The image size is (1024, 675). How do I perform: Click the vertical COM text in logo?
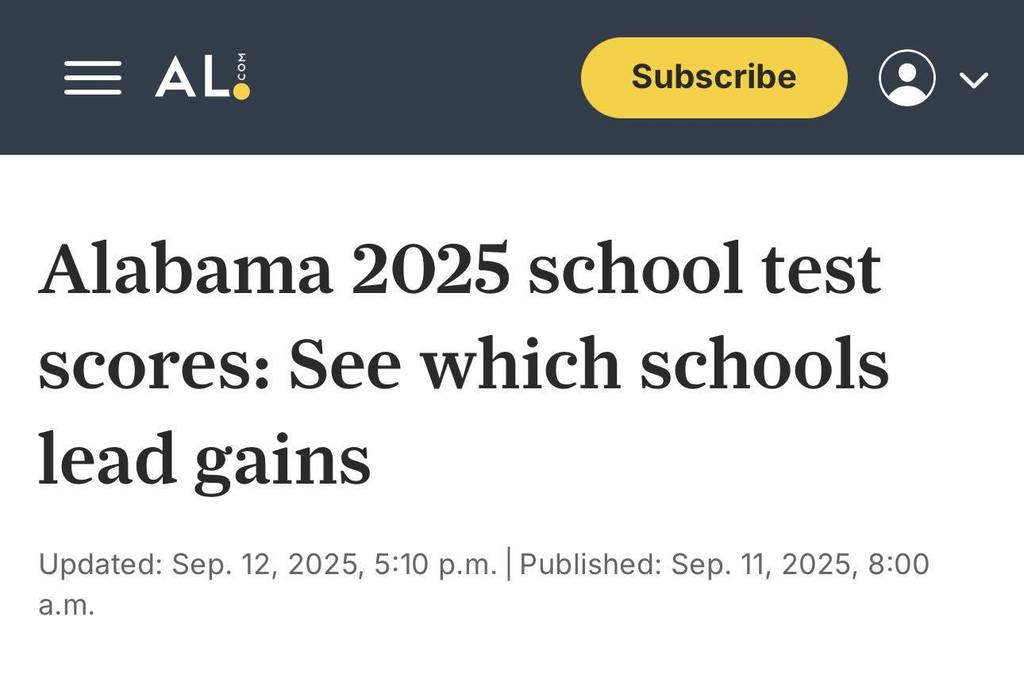tap(240, 67)
